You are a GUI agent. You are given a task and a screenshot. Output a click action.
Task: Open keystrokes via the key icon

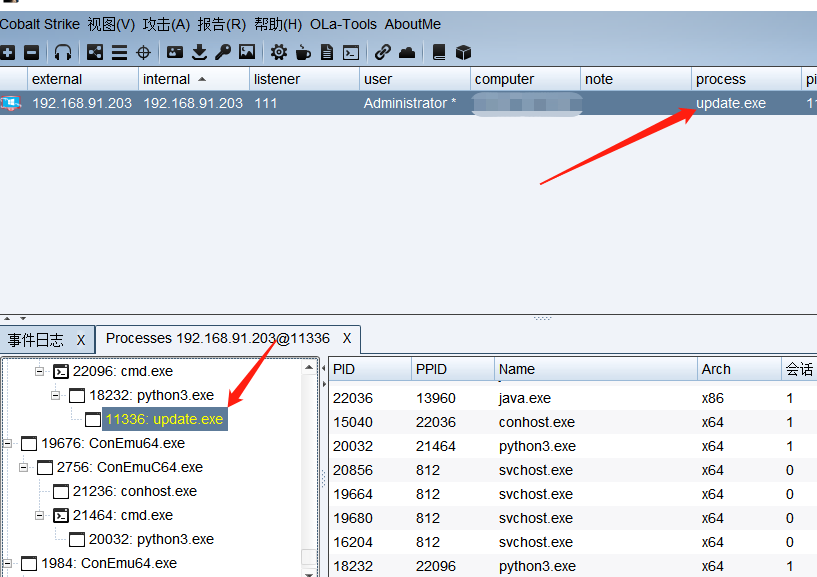pyautogui.click(x=223, y=52)
